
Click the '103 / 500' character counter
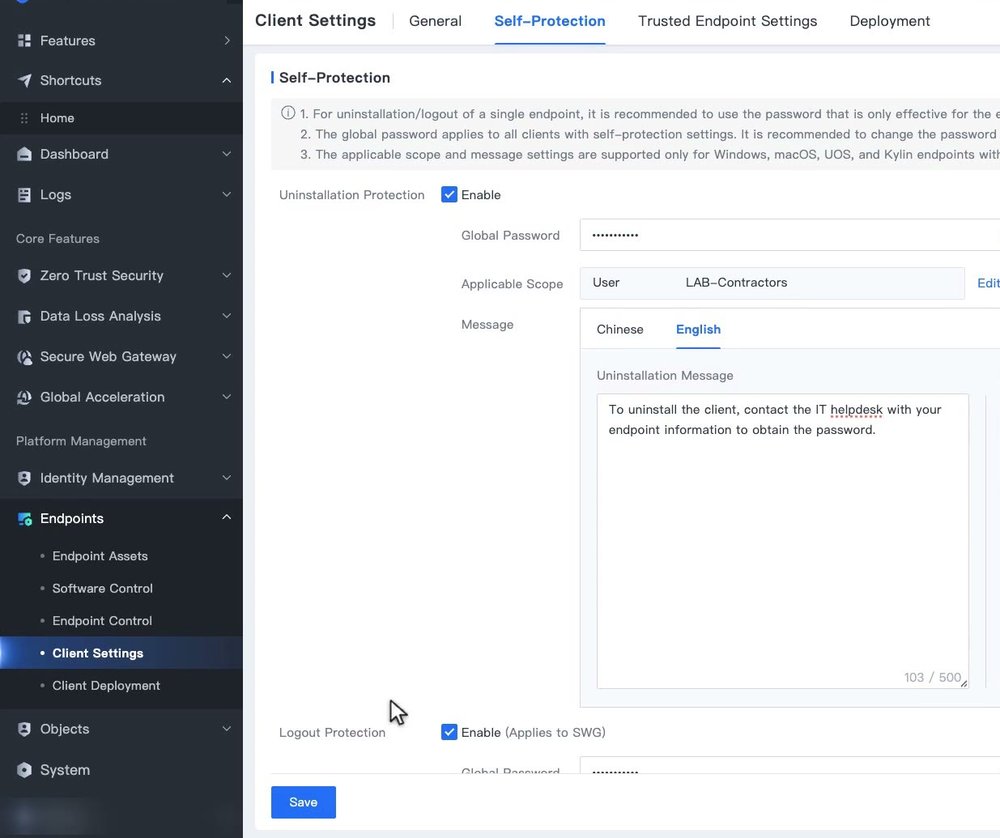coord(932,677)
